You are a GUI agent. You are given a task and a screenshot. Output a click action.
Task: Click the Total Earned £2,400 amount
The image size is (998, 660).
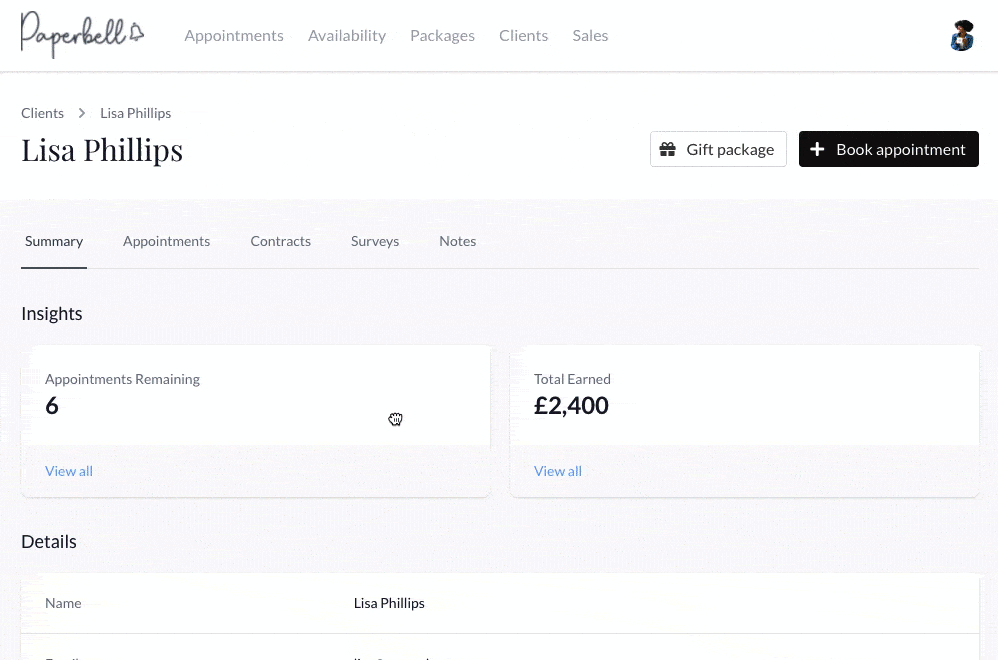coord(571,405)
